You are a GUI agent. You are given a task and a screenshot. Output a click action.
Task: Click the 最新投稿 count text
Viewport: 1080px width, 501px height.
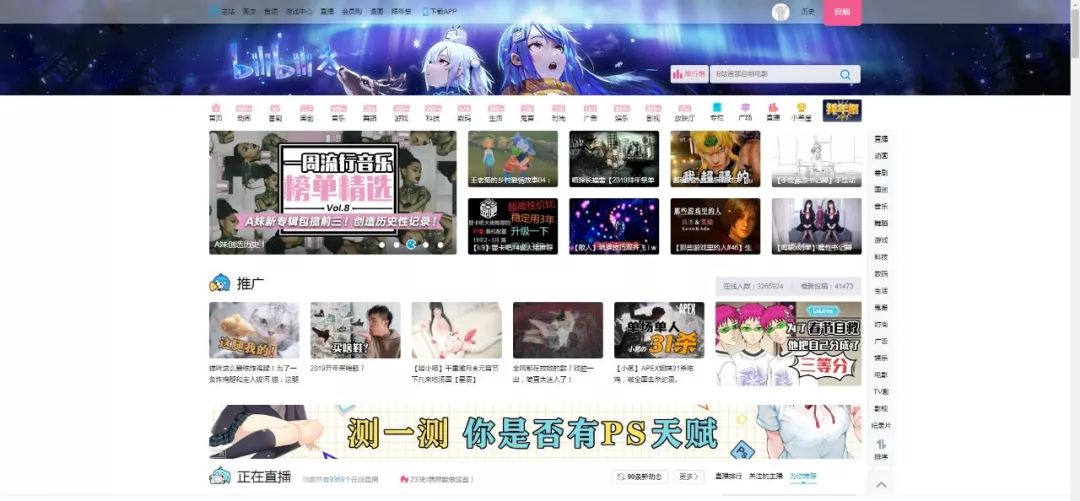point(827,286)
